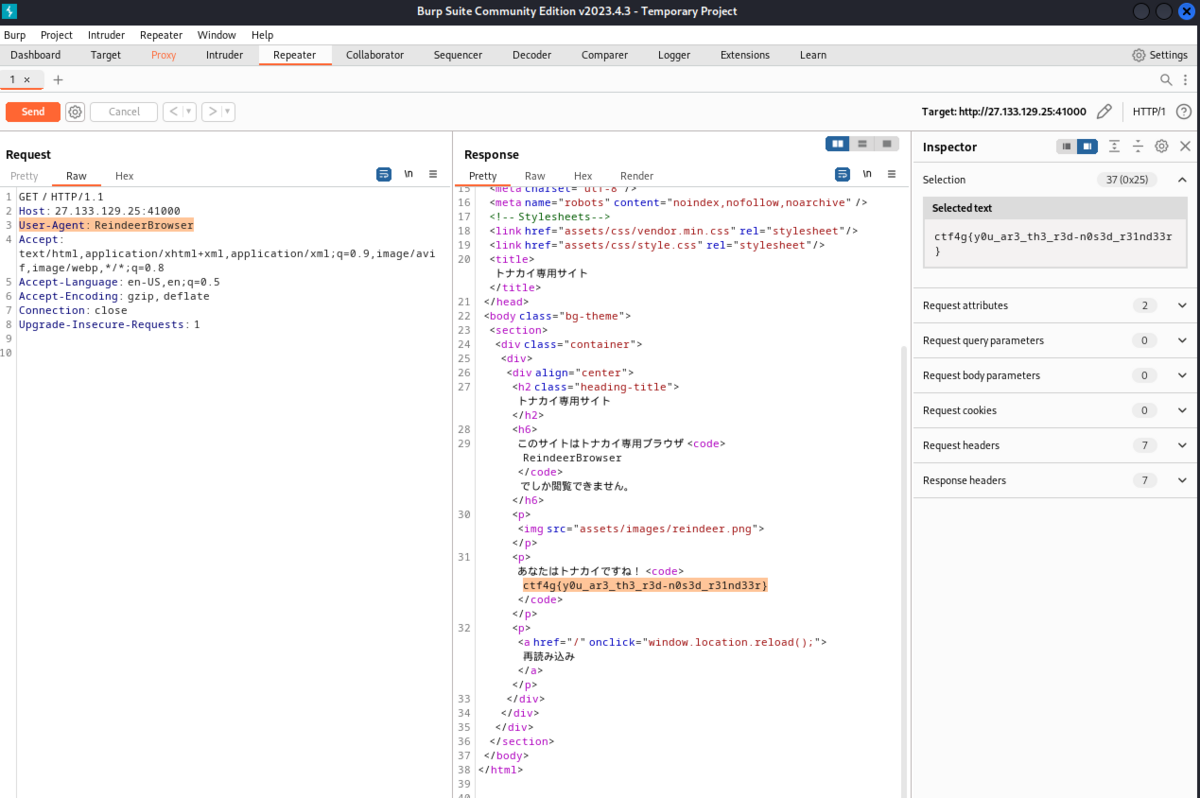
Task: Click the response pane vertical scrollbar
Action: pyautogui.click(x=906, y=572)
